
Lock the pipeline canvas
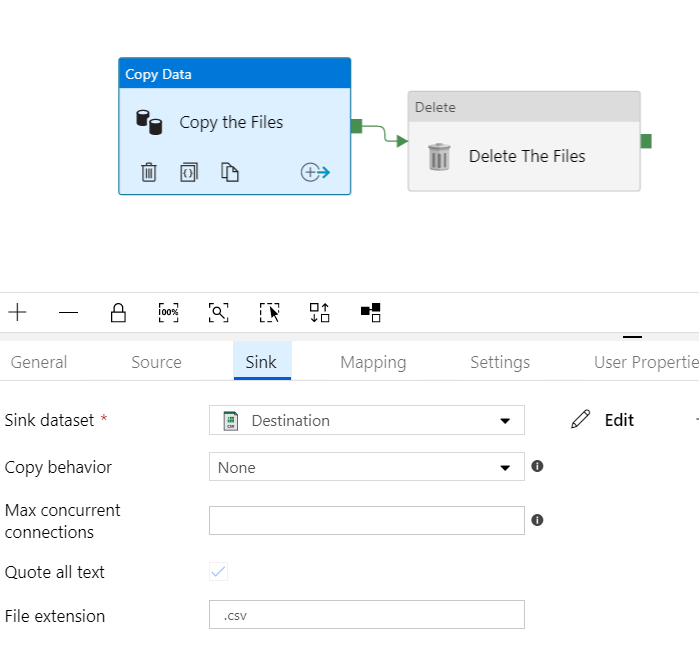click(x=118, y=312)
